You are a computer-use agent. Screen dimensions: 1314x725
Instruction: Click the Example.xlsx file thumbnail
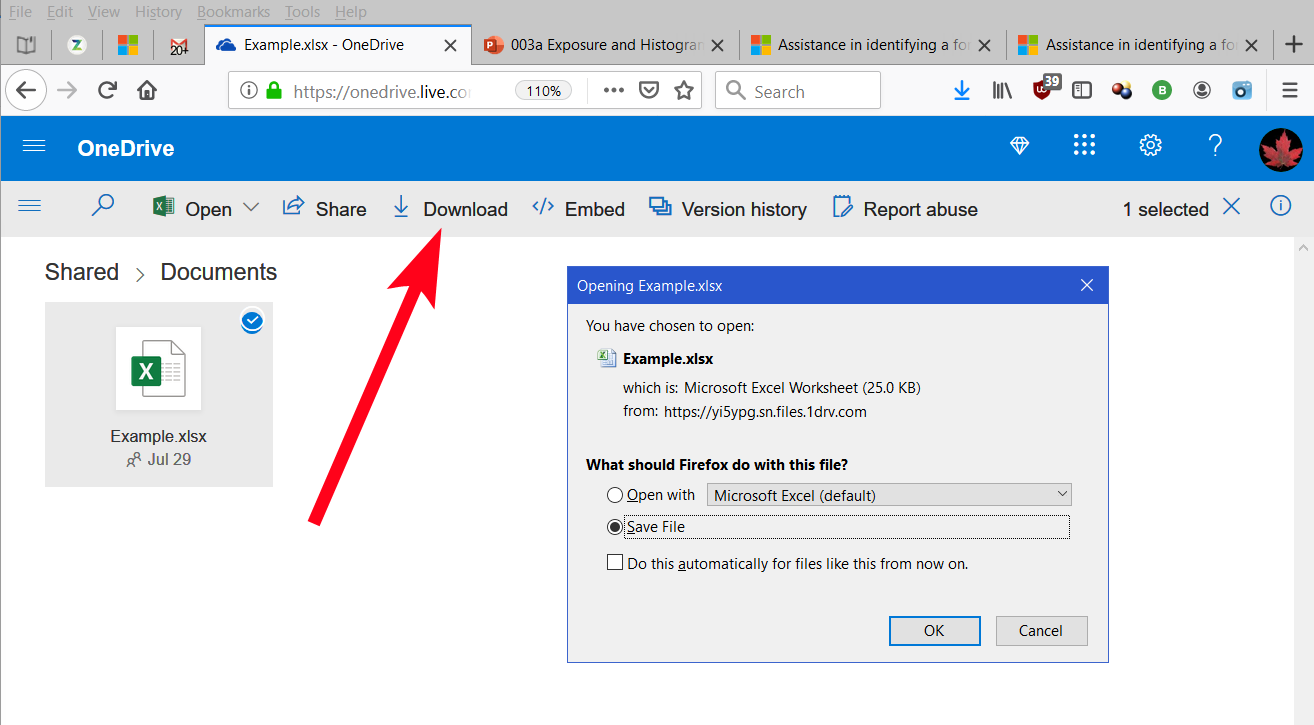158,368
